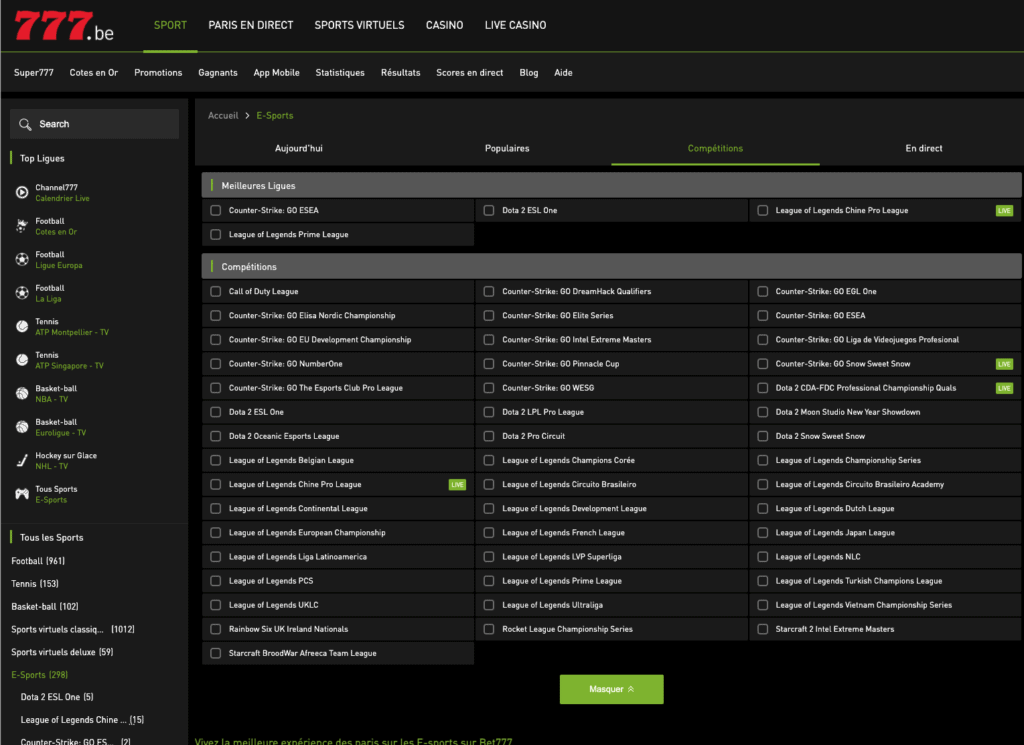Viewport: 1024px width, 745px height.
Task: Open the Statistiques page
Action: coord(340,72)
